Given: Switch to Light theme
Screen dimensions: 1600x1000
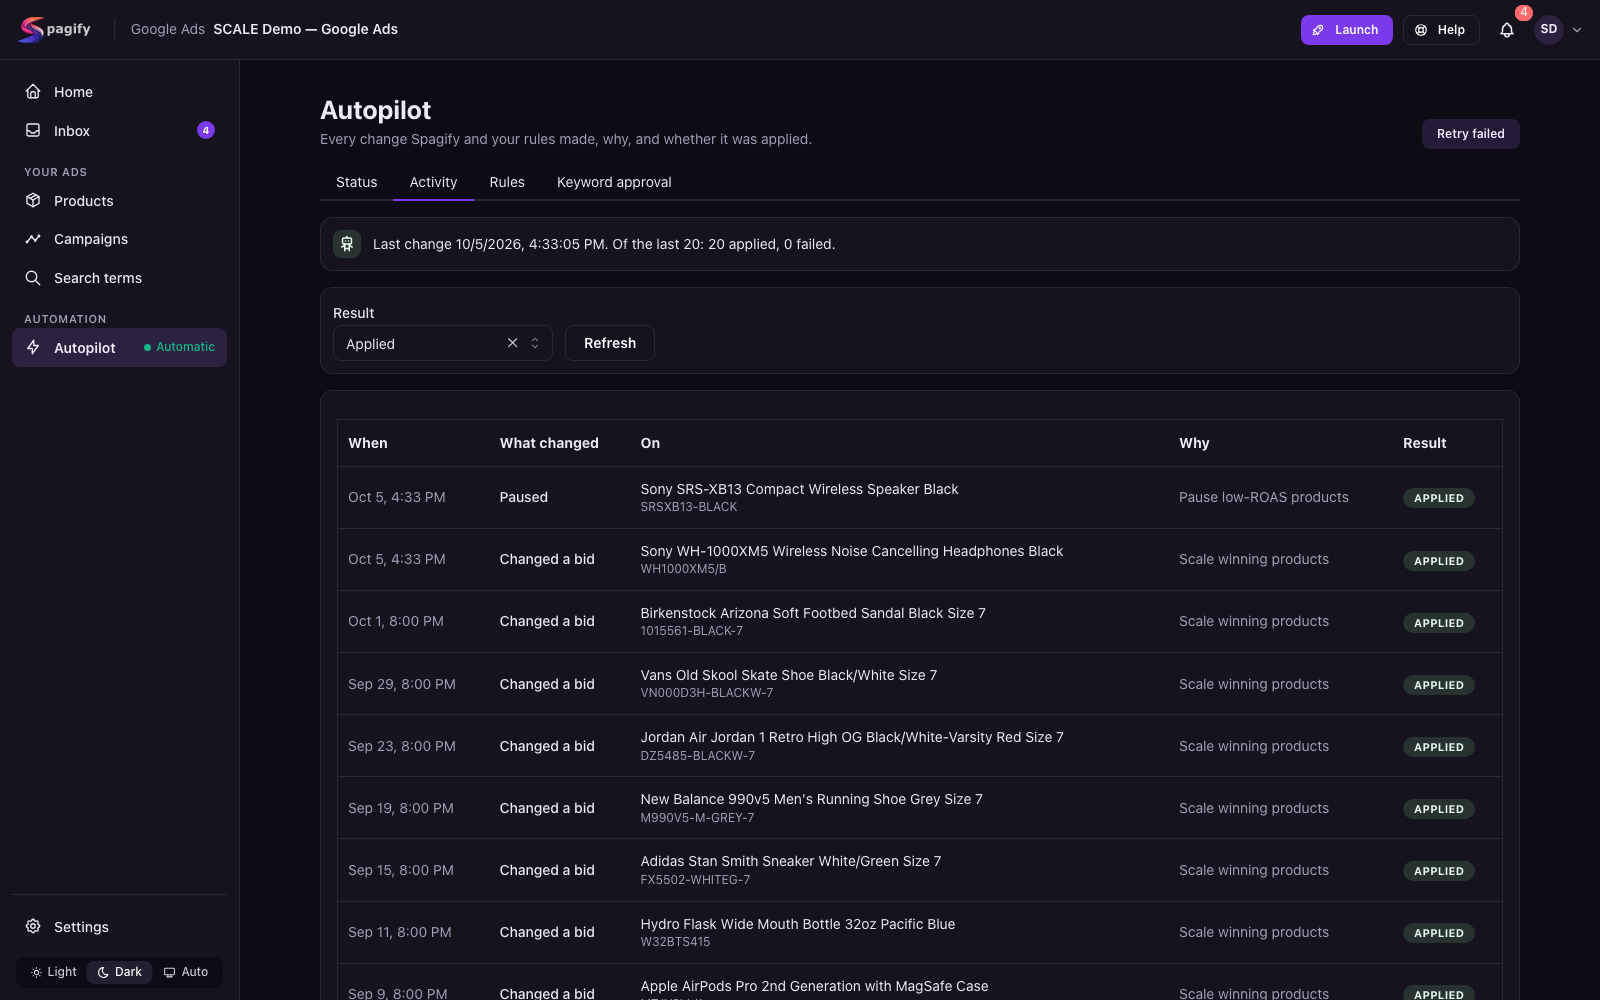Looking at the screenshot, I should (53, 972).
